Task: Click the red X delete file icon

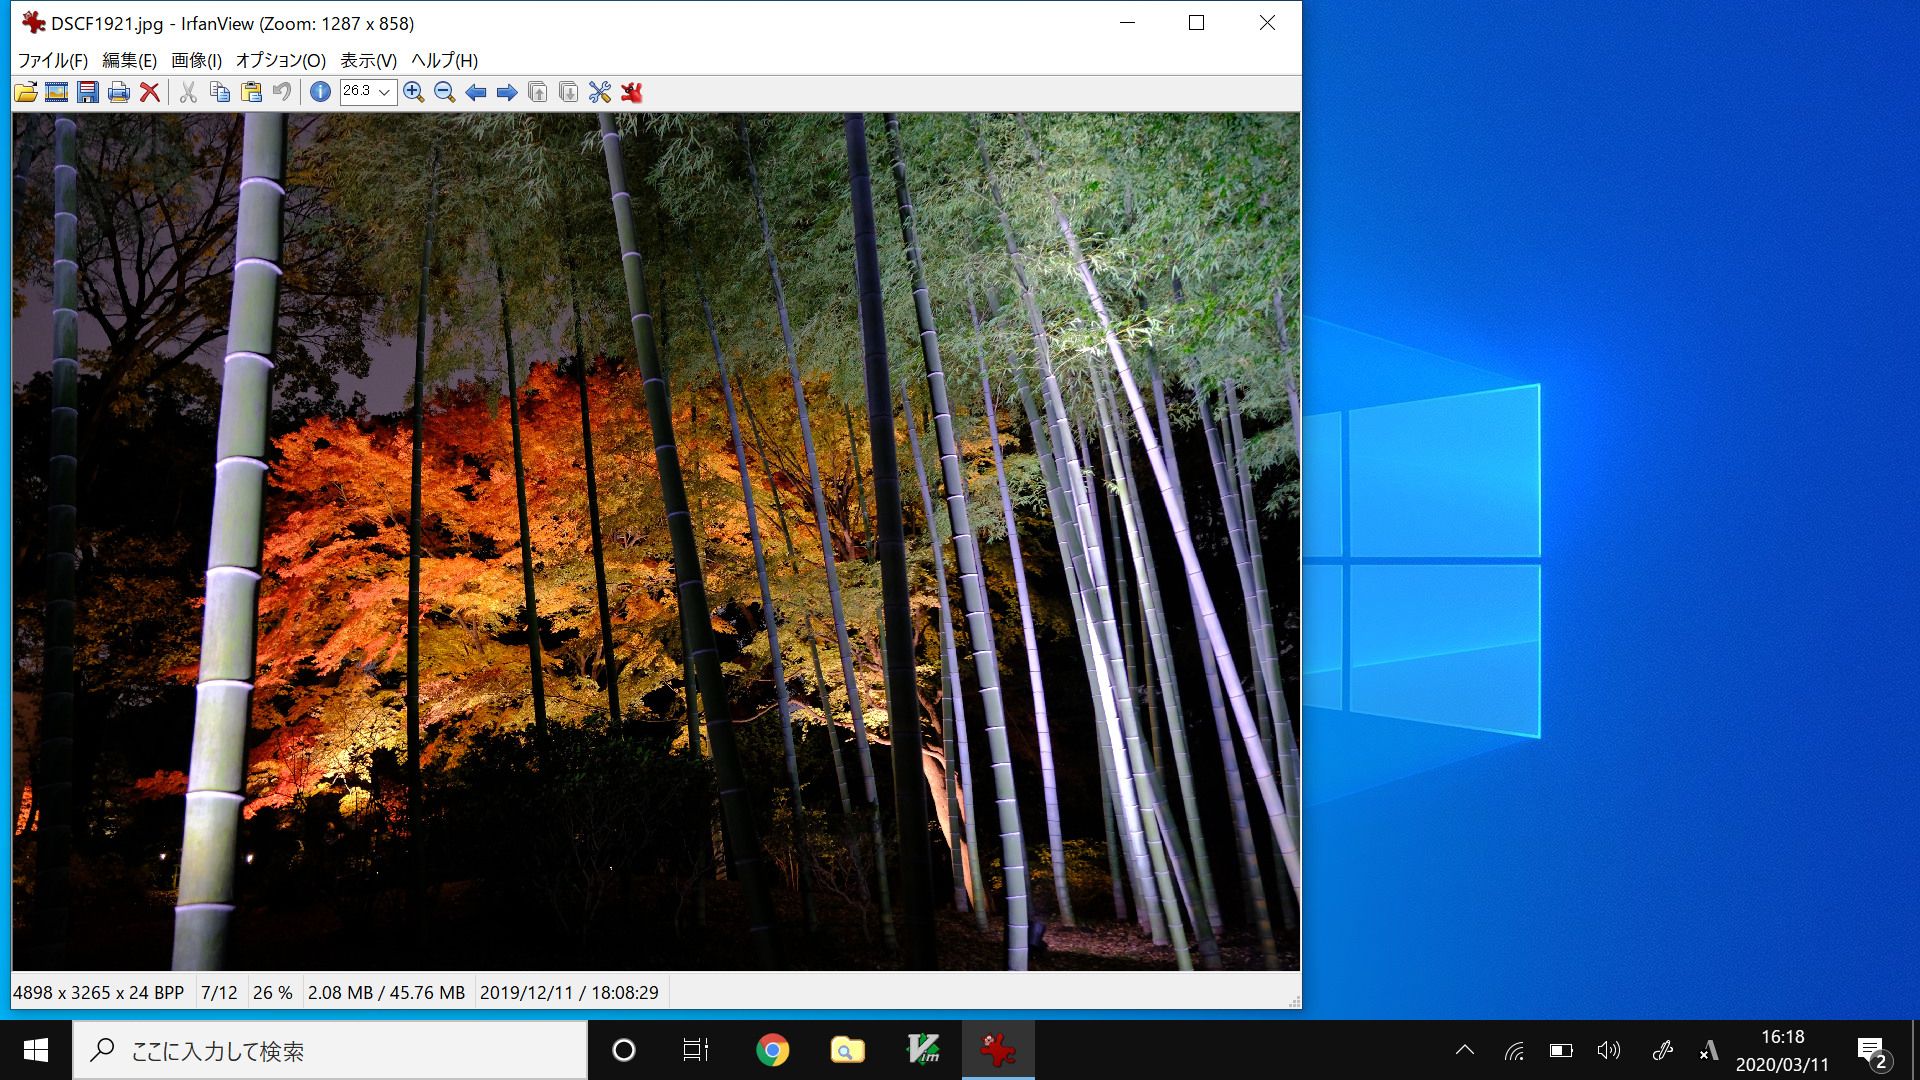Action: pos(150,93)
